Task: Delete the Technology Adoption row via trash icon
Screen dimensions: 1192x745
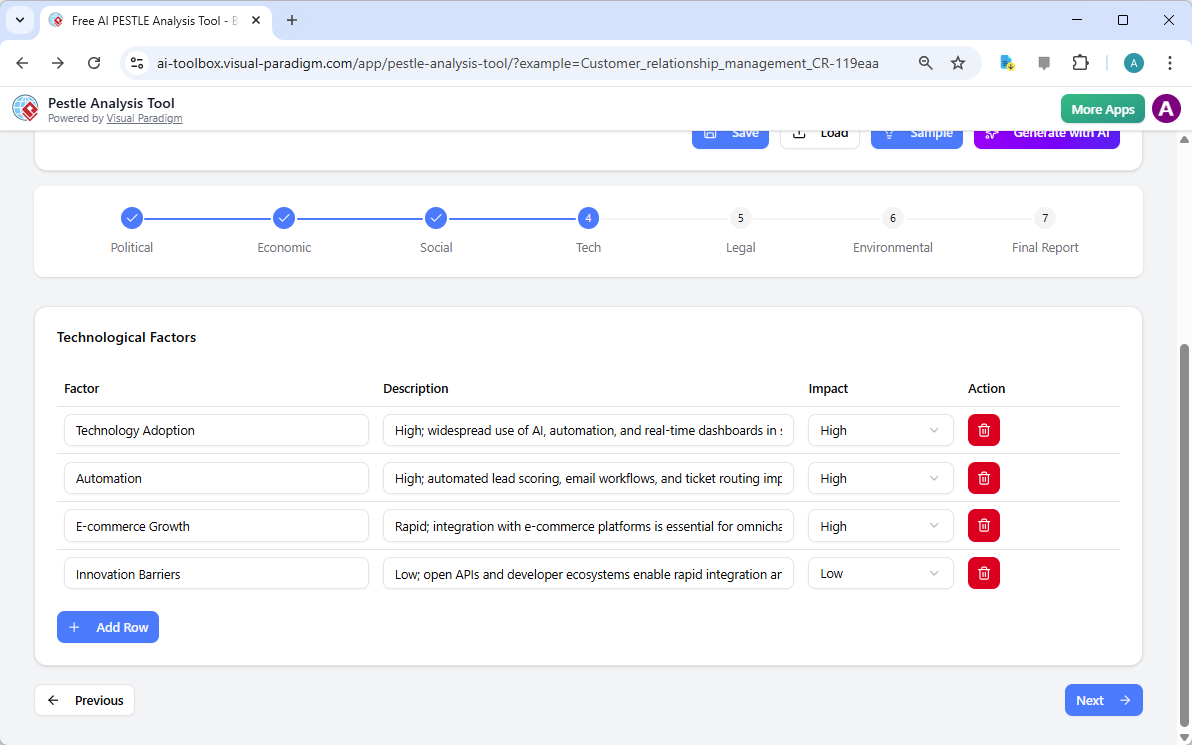Action: coord(983,430)
